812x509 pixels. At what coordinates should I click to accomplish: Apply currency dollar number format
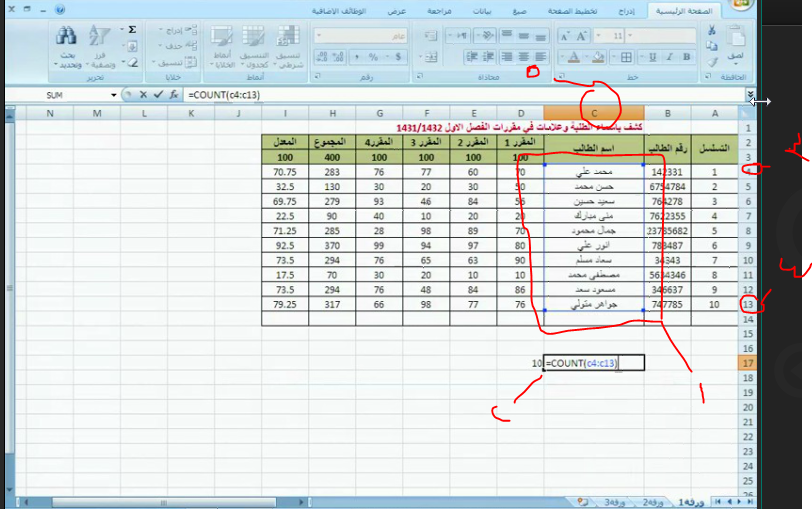(398, 57)
